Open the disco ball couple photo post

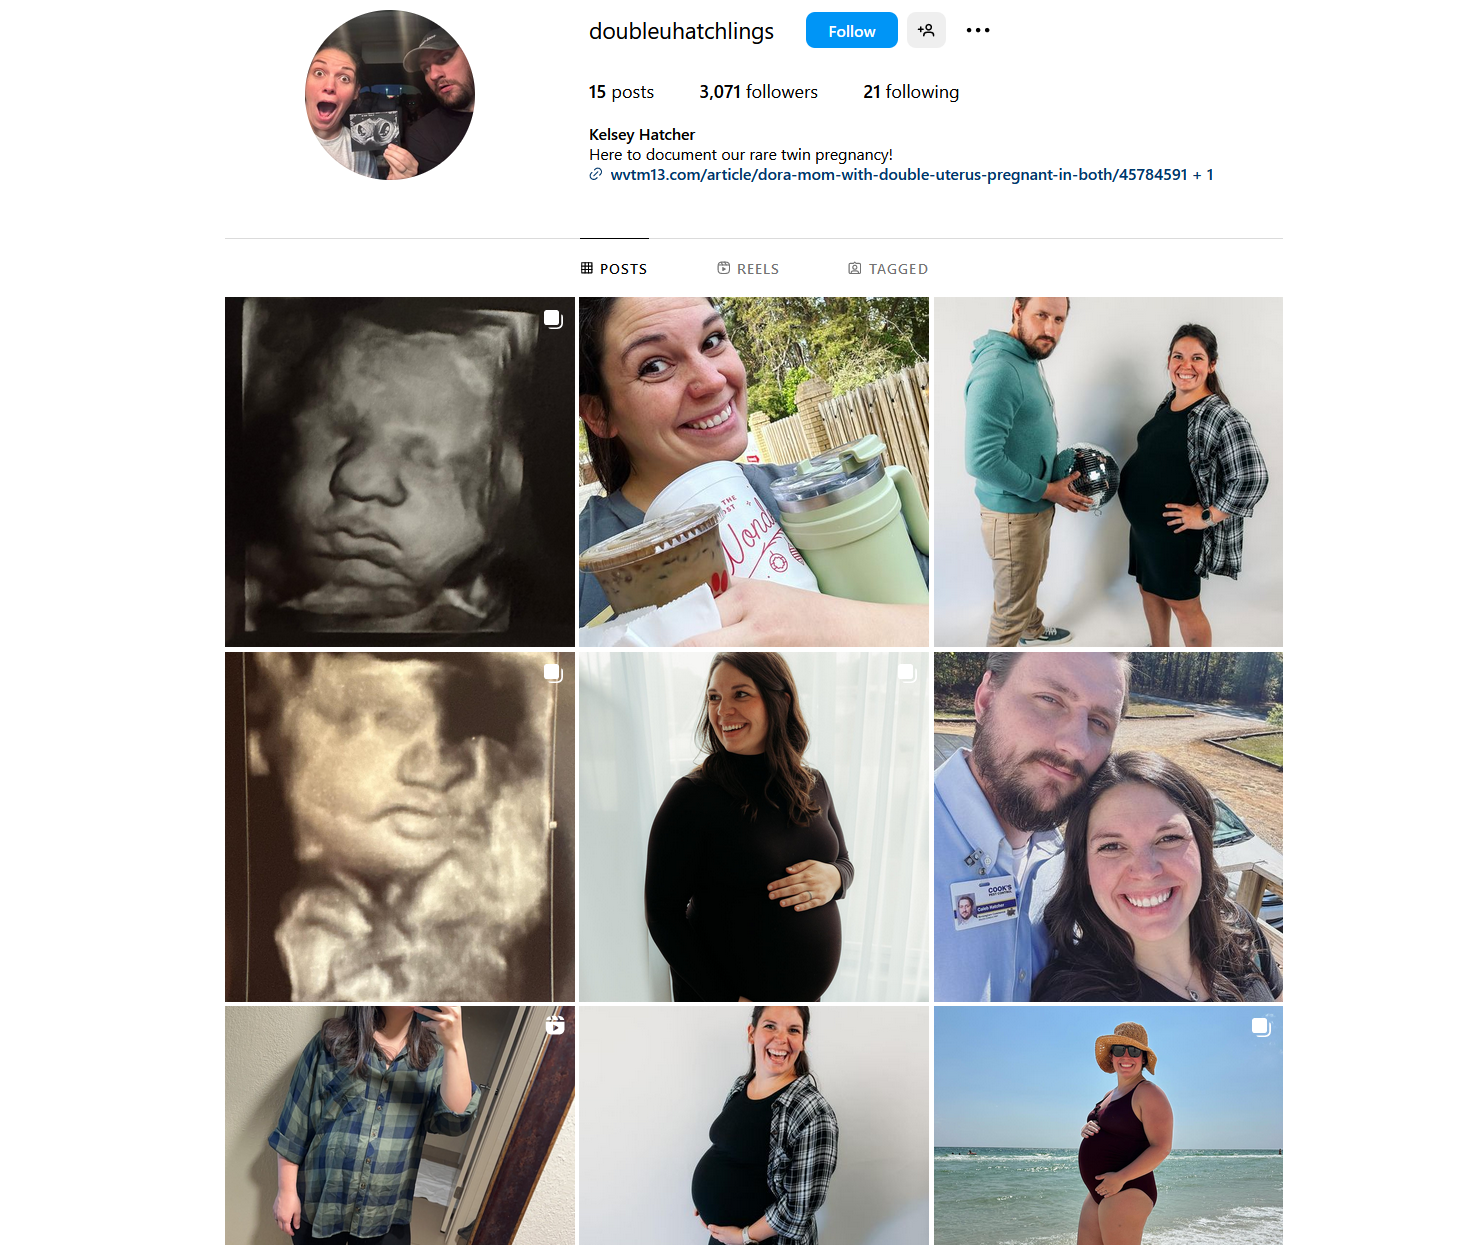pos(1108,472)
